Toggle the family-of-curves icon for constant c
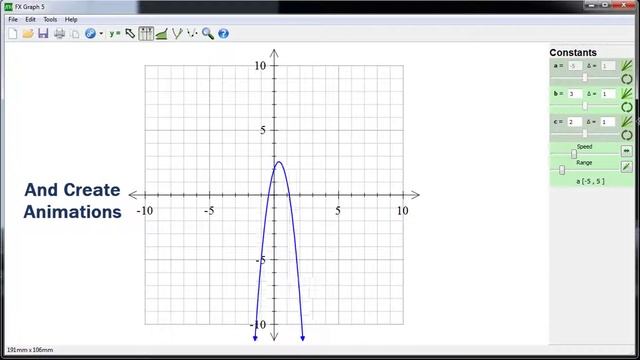Screen dimensions: 640x360 627,121
